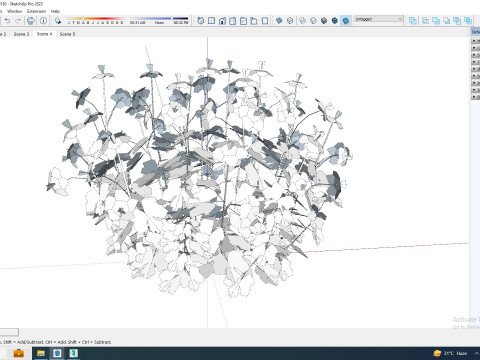Select Monochrome face style
Viewport: 480px width, 360px height.
tap(346, 21)
